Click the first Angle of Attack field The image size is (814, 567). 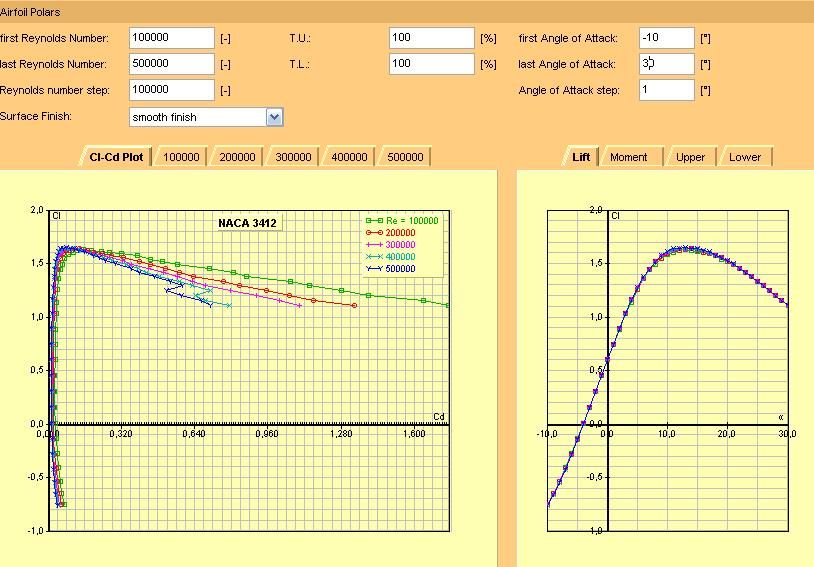pos(666,38)
